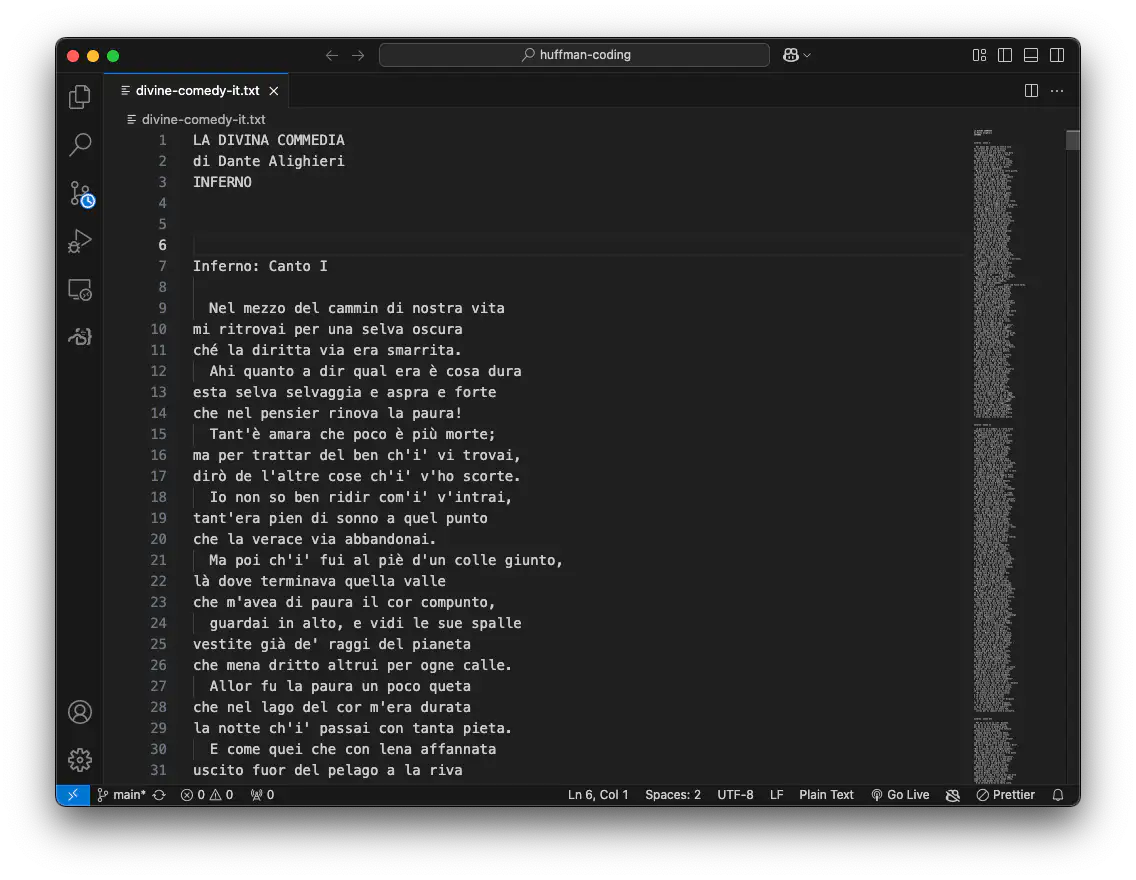Start Go Live server
Viewport: 1136px width, 880px height.
(901, 795)
